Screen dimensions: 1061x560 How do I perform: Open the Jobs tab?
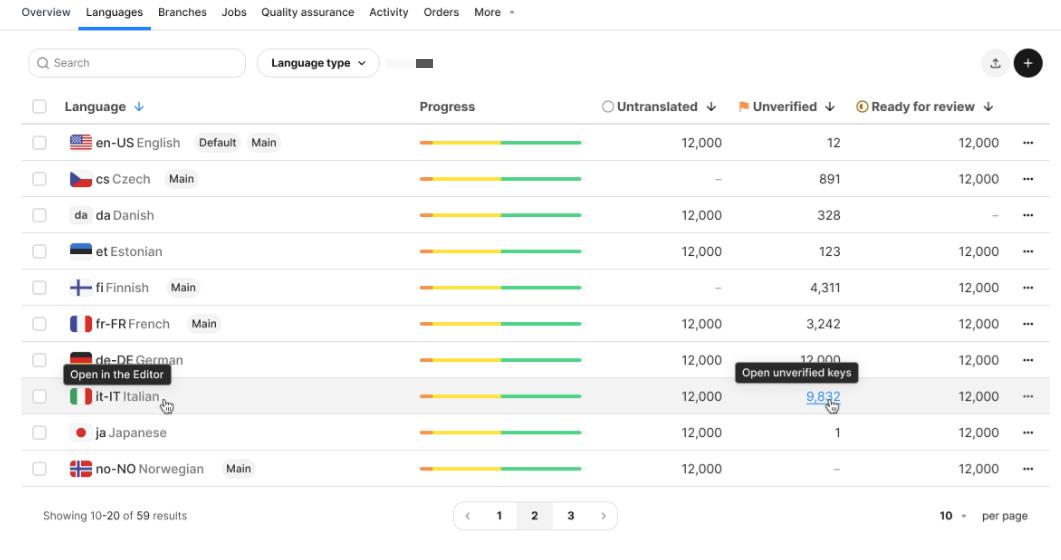[x=234, y=12]
